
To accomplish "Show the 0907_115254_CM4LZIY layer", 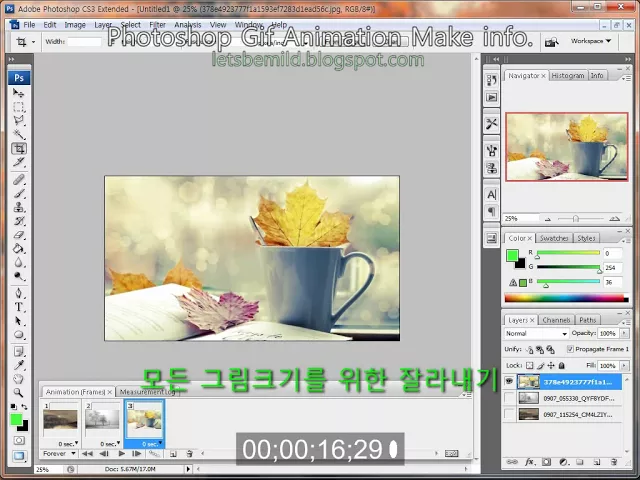I will click(509, 414).
